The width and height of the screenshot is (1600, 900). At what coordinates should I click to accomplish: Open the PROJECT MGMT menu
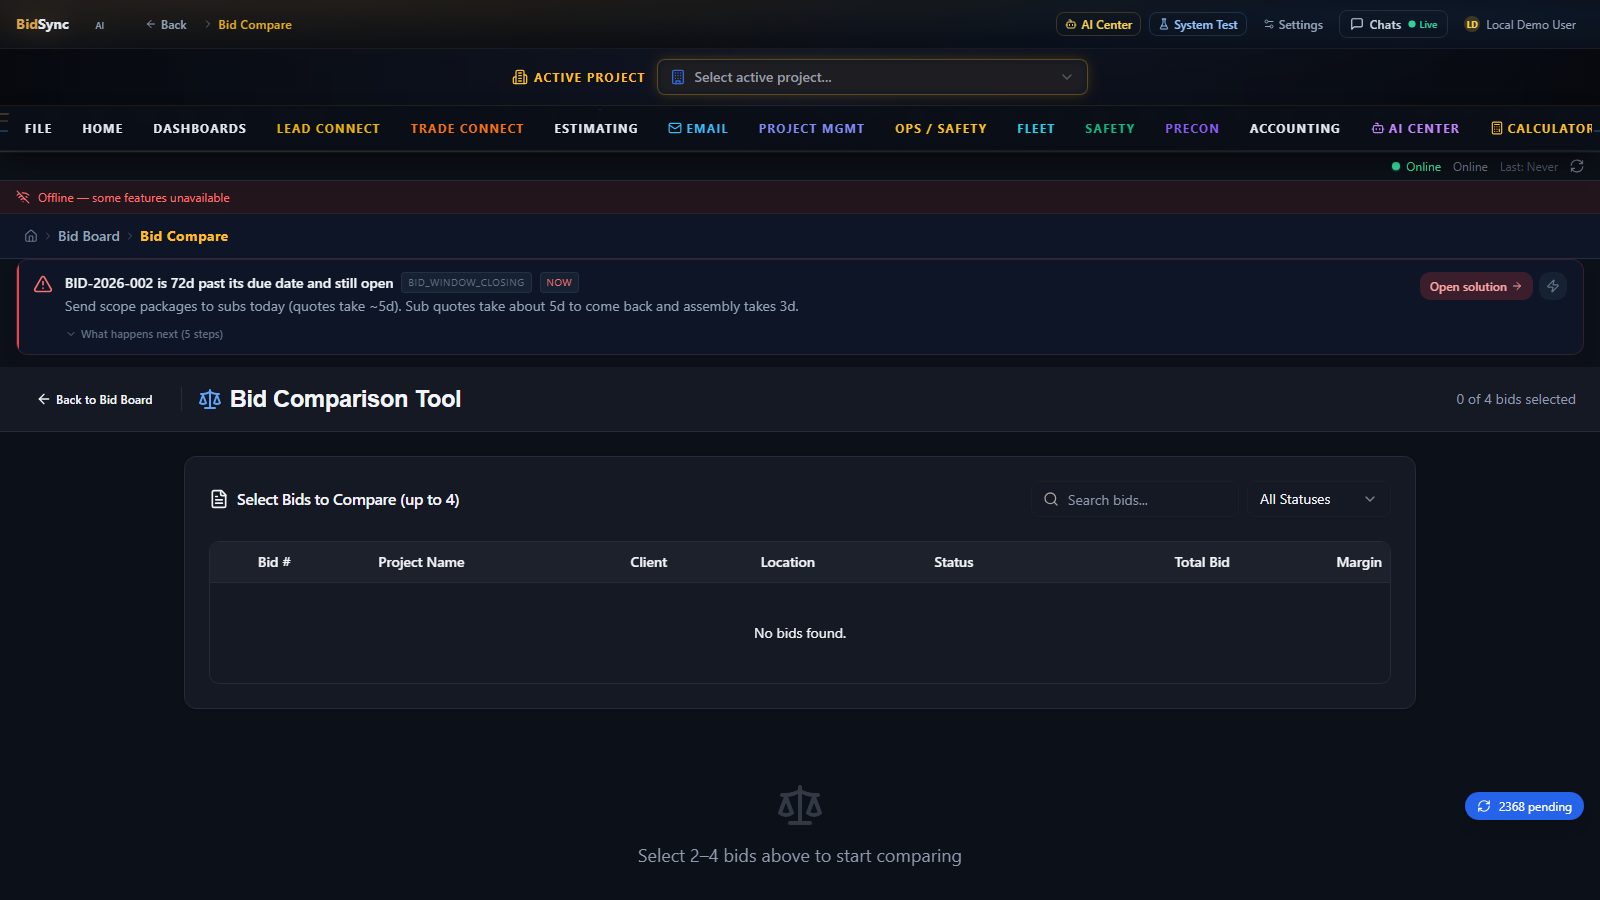(x=811, y=128)
